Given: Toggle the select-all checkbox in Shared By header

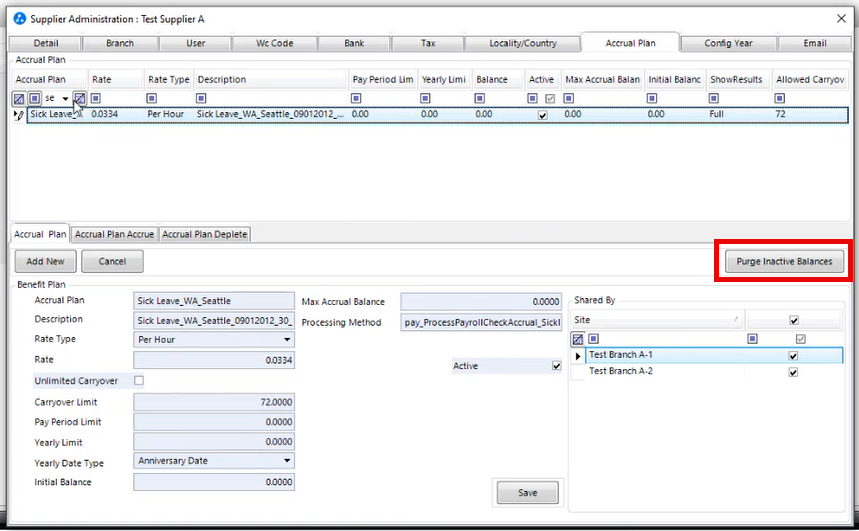Looking at the screenshot, I should [794, 320].
